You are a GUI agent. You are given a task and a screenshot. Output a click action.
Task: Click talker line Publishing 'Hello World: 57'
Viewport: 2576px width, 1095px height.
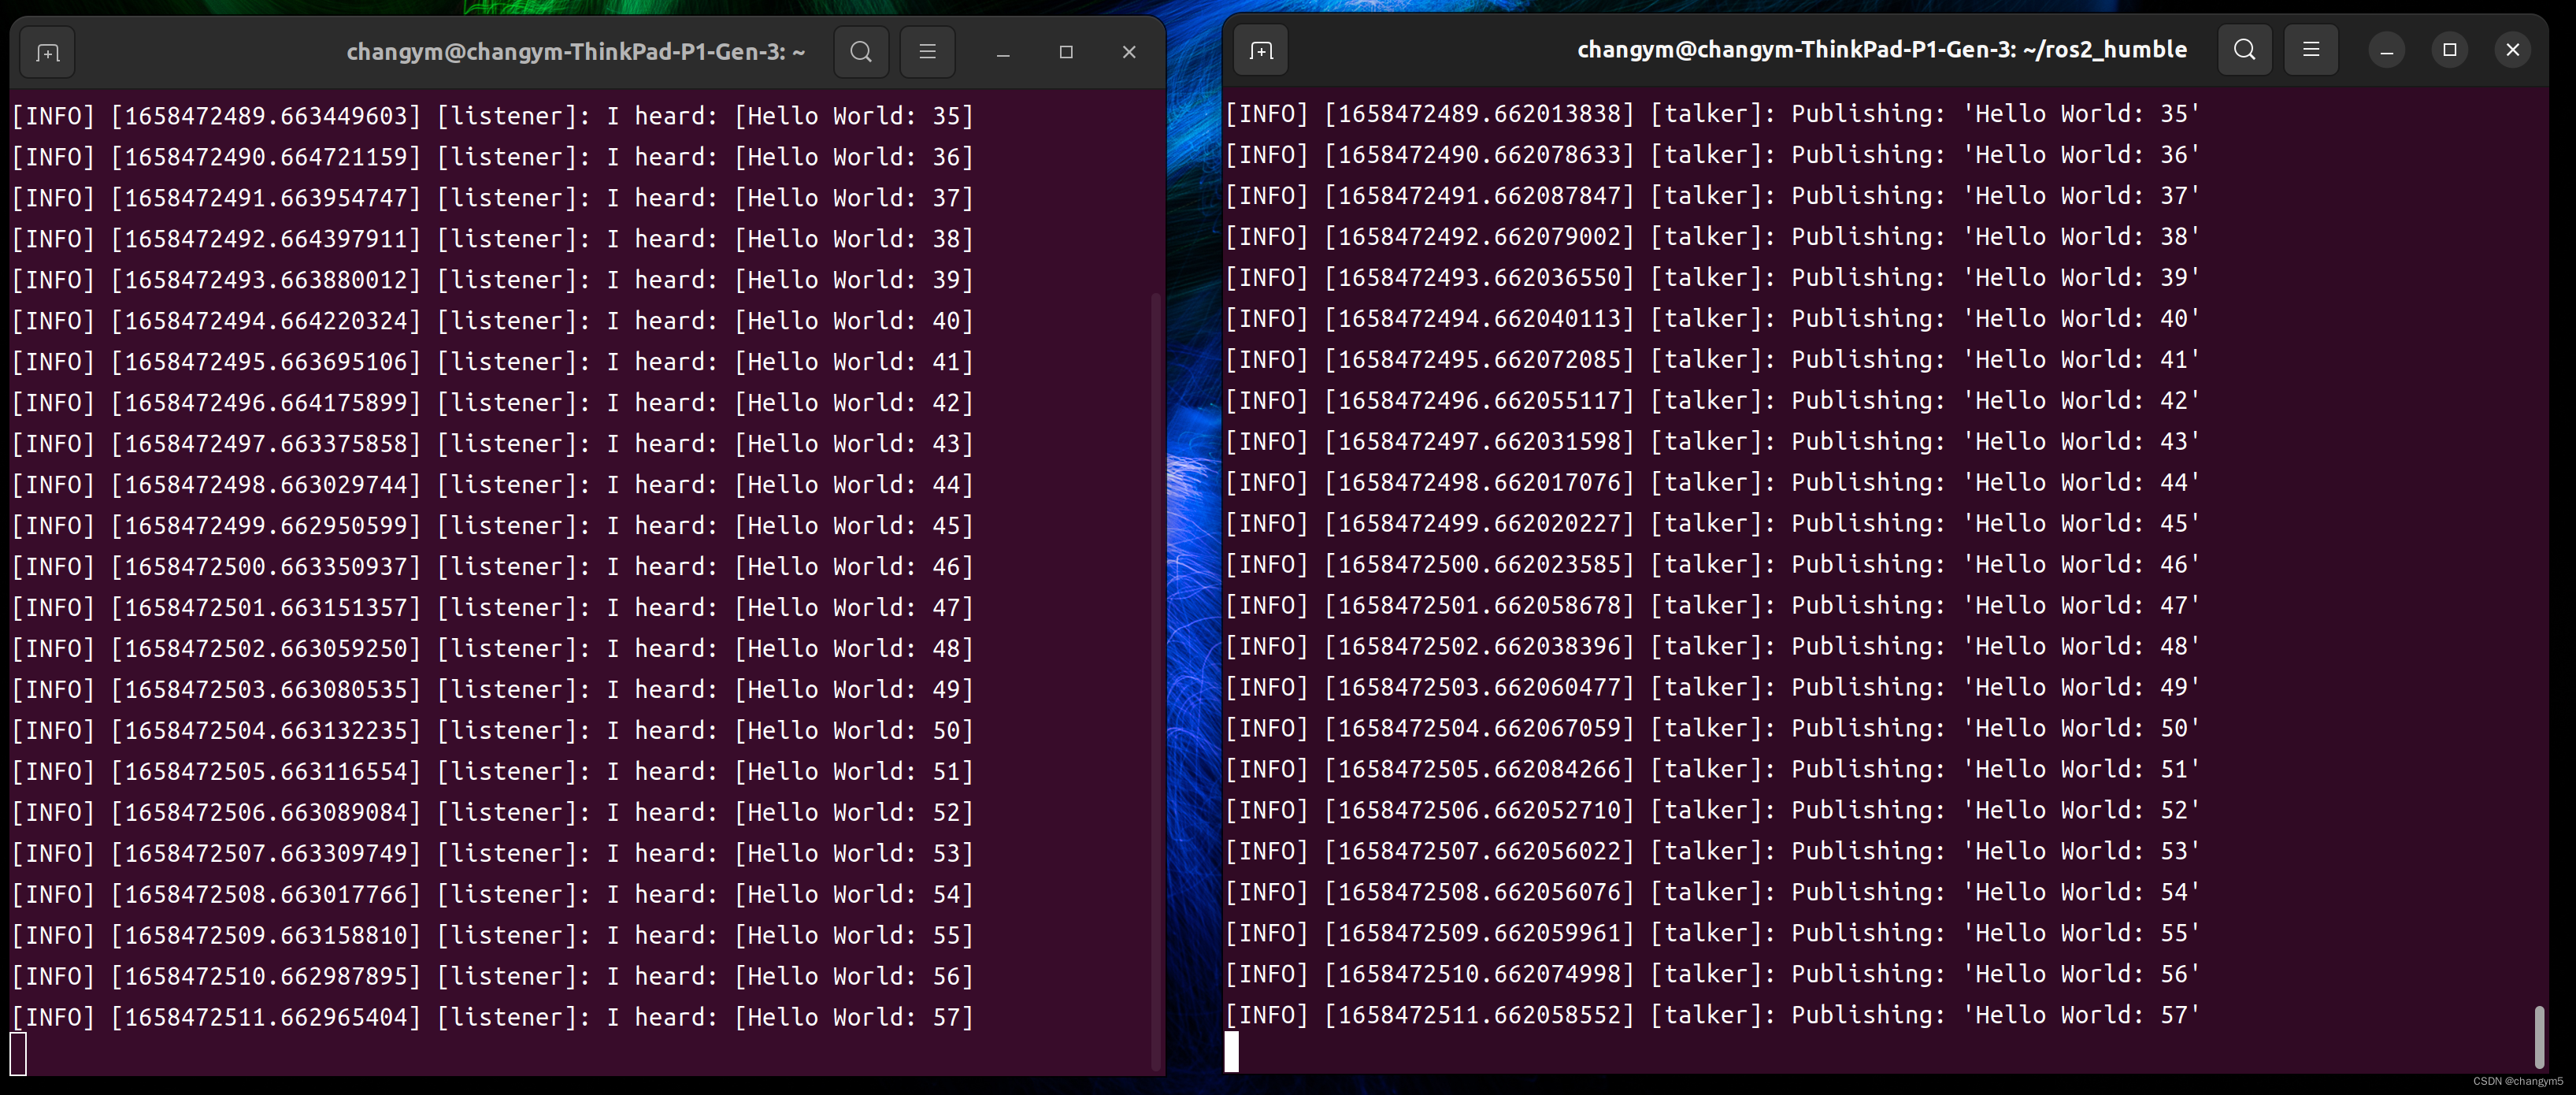[1713, 1015]
